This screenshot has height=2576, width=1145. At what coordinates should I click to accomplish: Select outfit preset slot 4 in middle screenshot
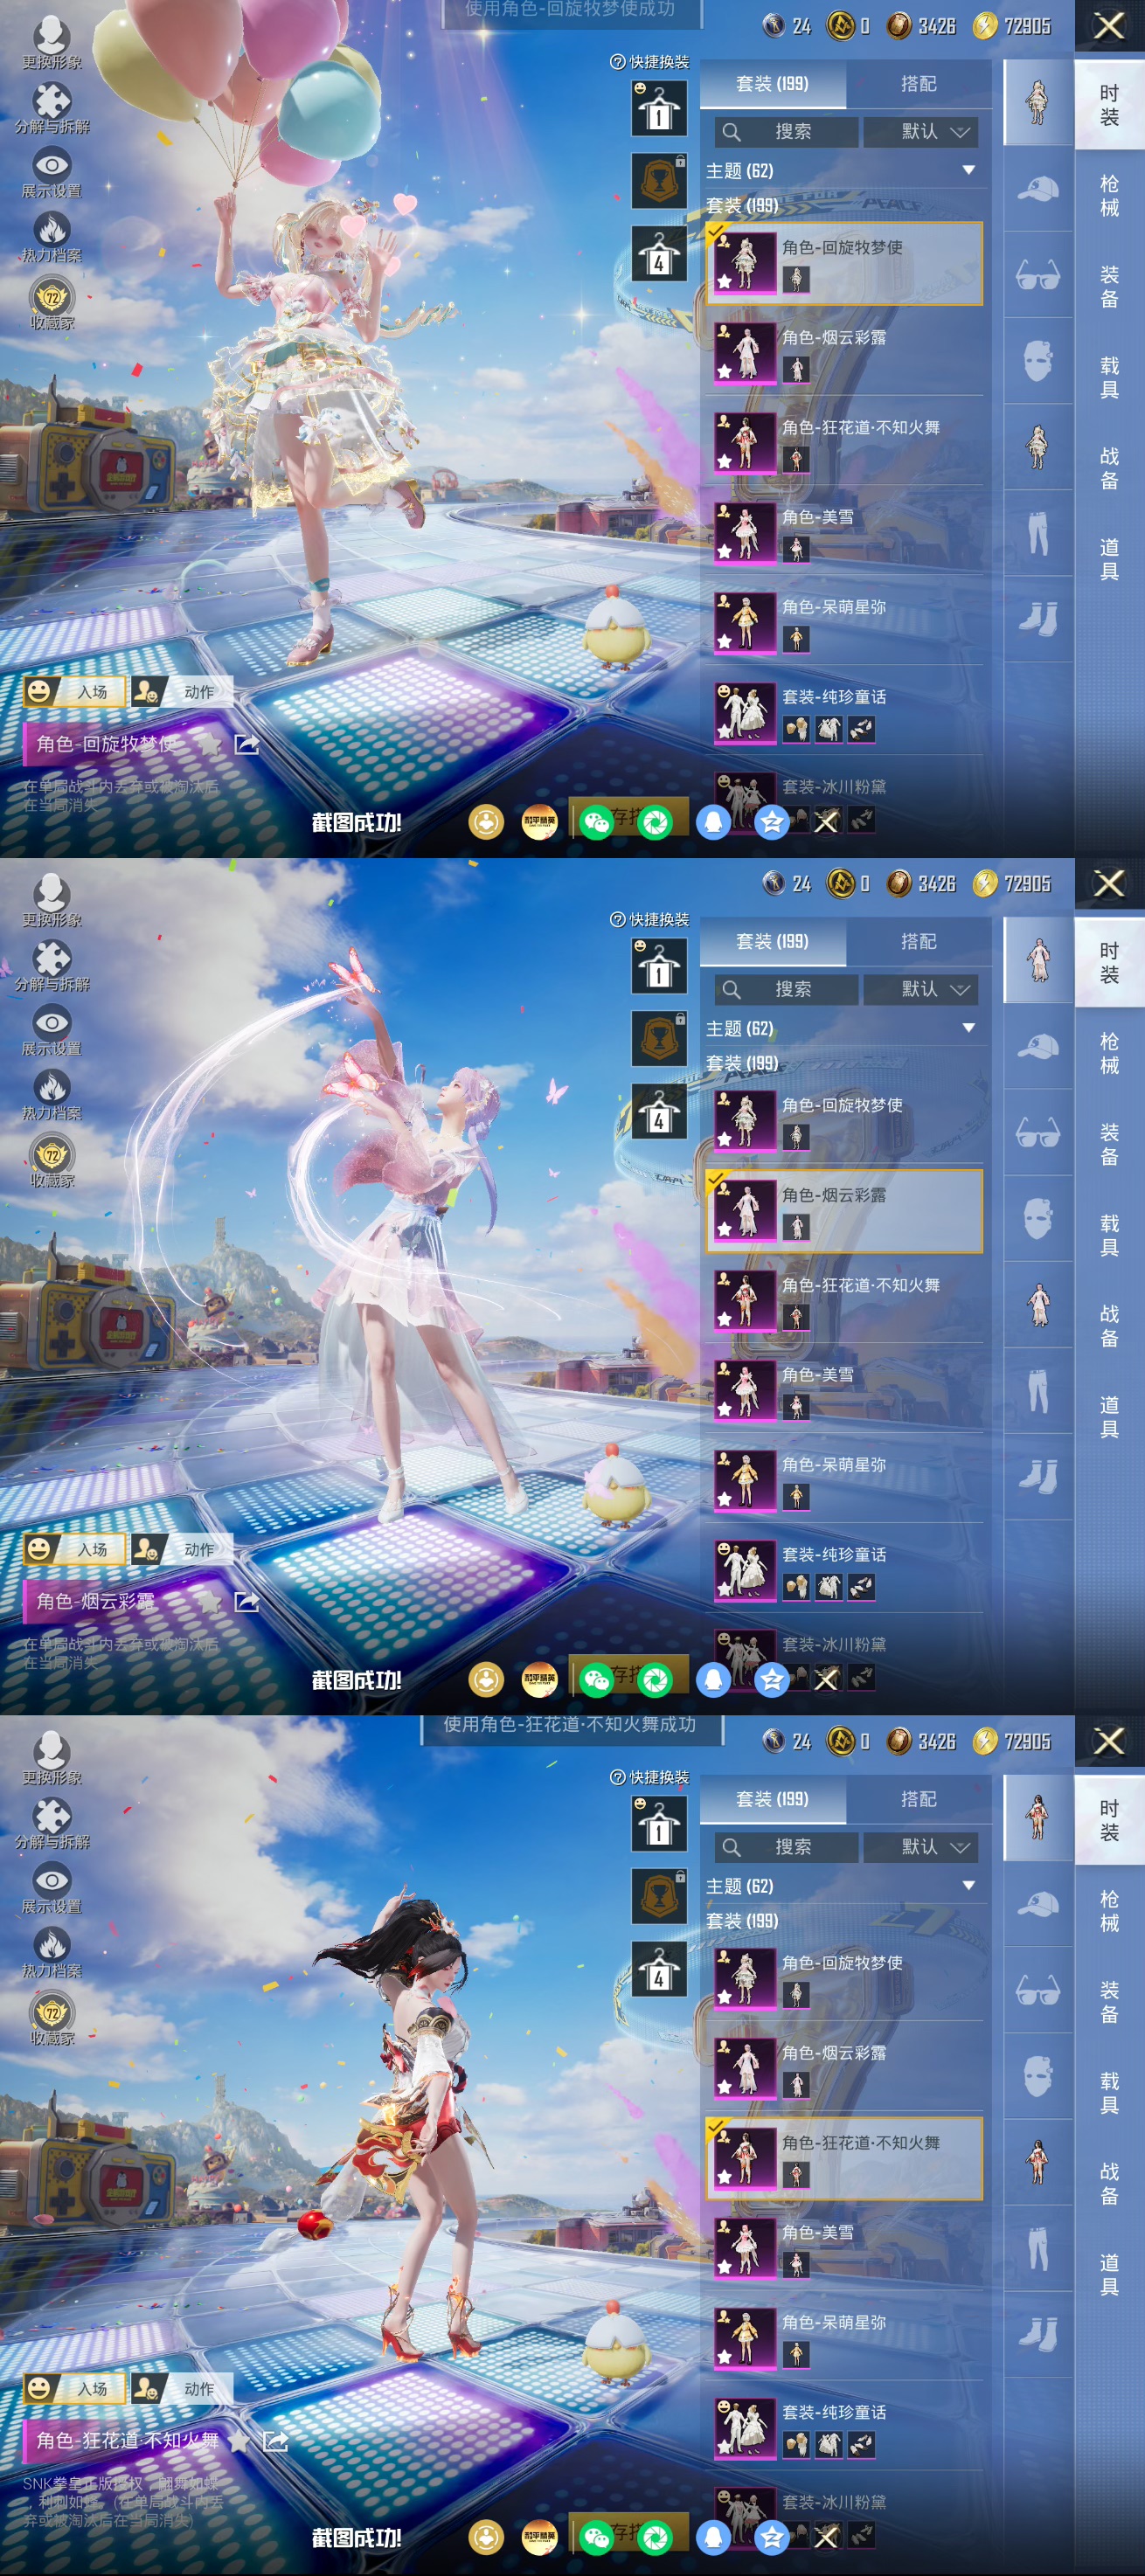(x=659, y=1112)
